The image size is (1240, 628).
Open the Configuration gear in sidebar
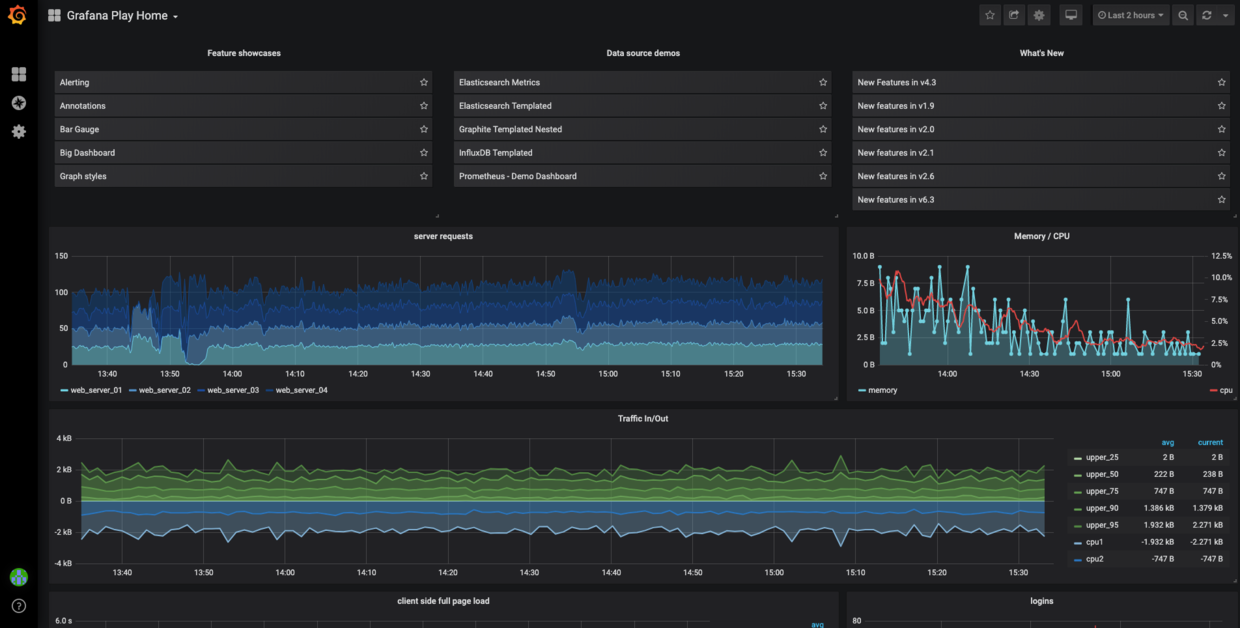coord(18,131)
